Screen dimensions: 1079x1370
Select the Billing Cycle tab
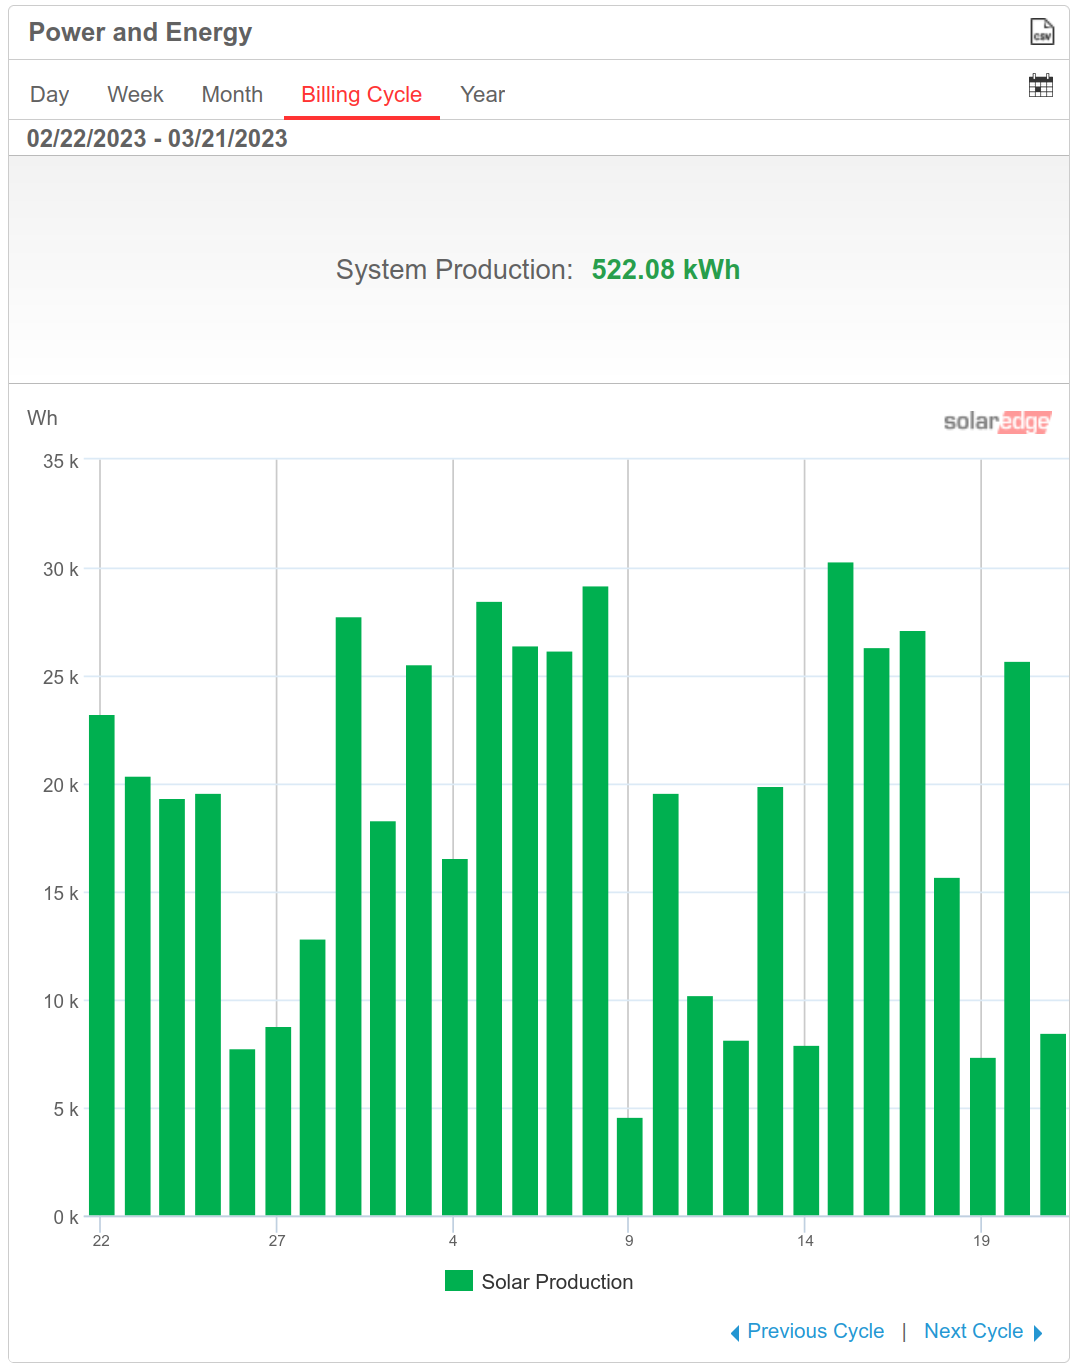point(361,95)
